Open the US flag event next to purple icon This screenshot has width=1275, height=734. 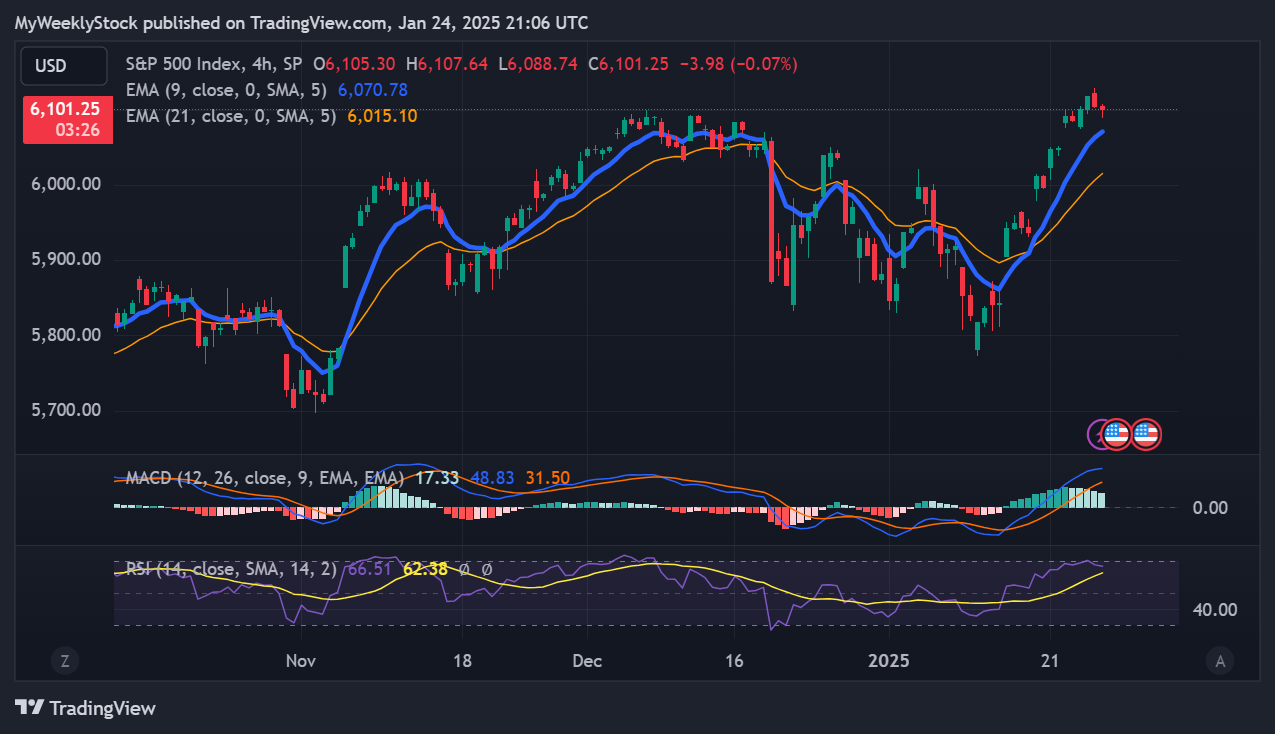[x=1117, y=434]
